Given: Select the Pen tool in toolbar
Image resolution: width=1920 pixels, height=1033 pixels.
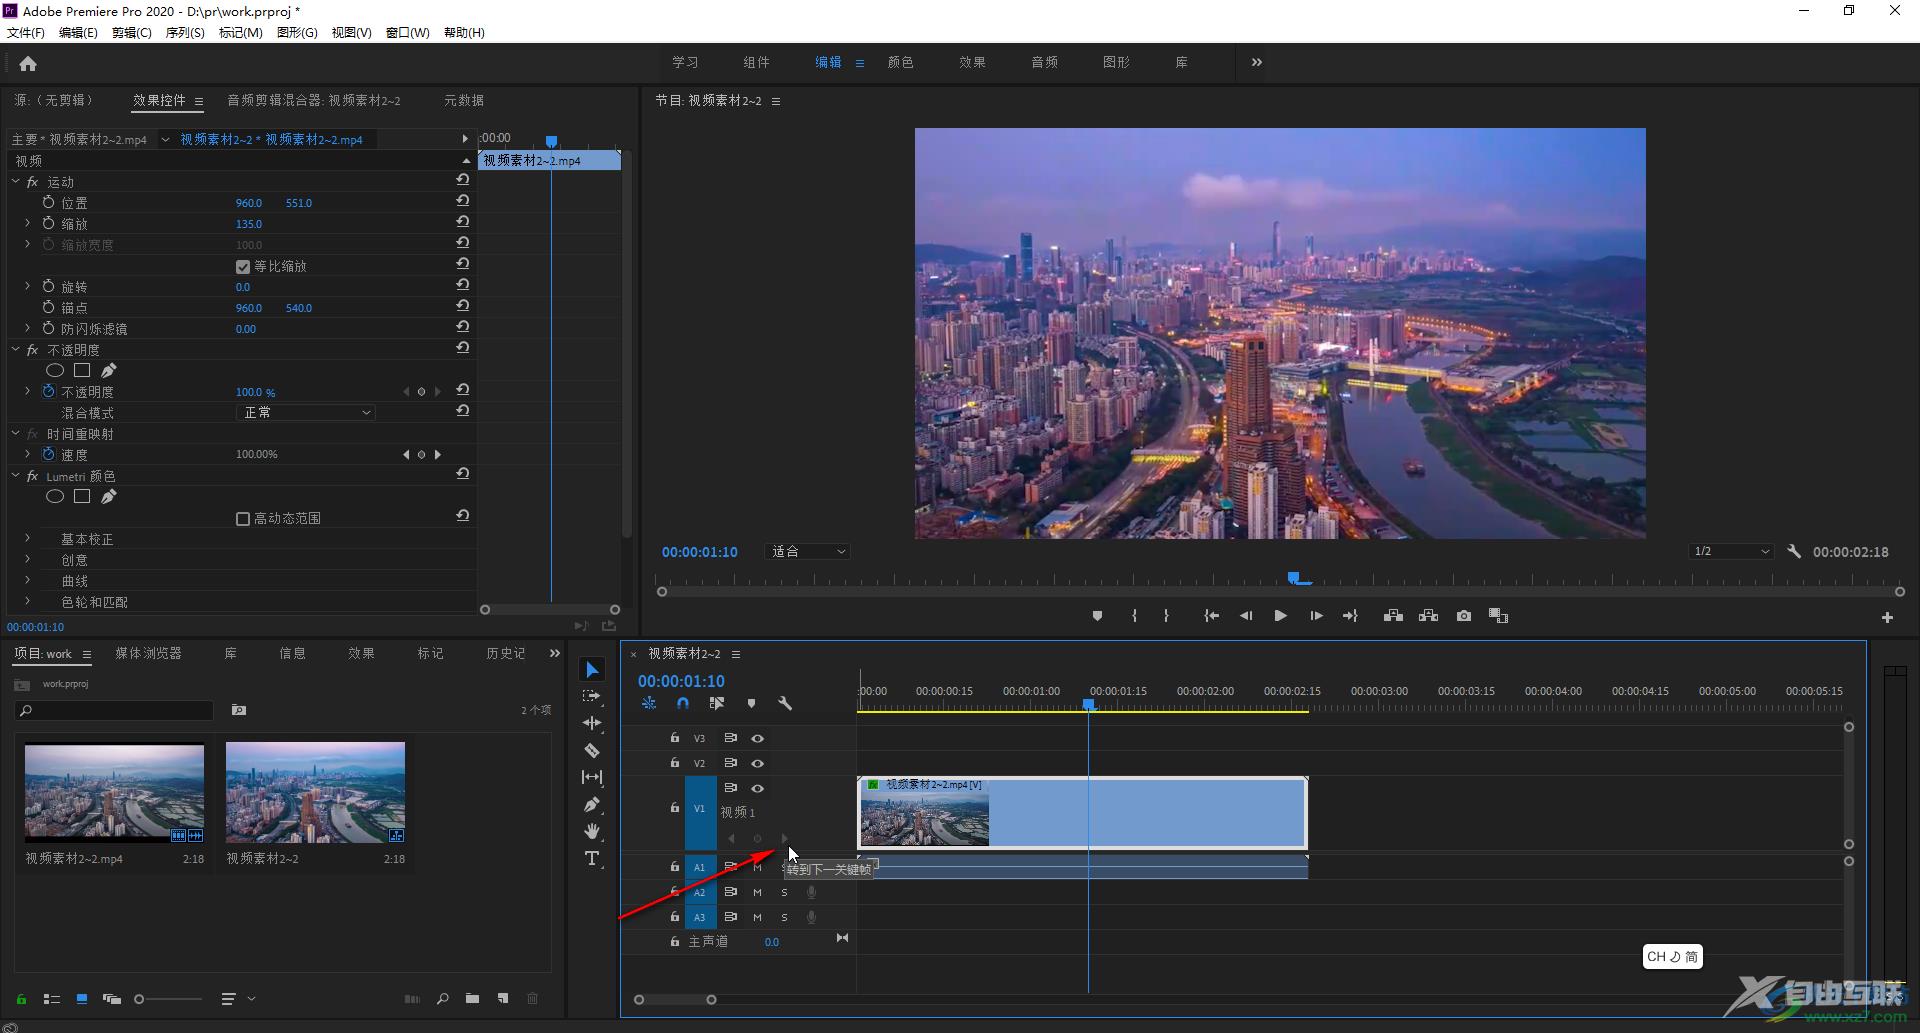Looking at the screenshot, I should 592,804.
